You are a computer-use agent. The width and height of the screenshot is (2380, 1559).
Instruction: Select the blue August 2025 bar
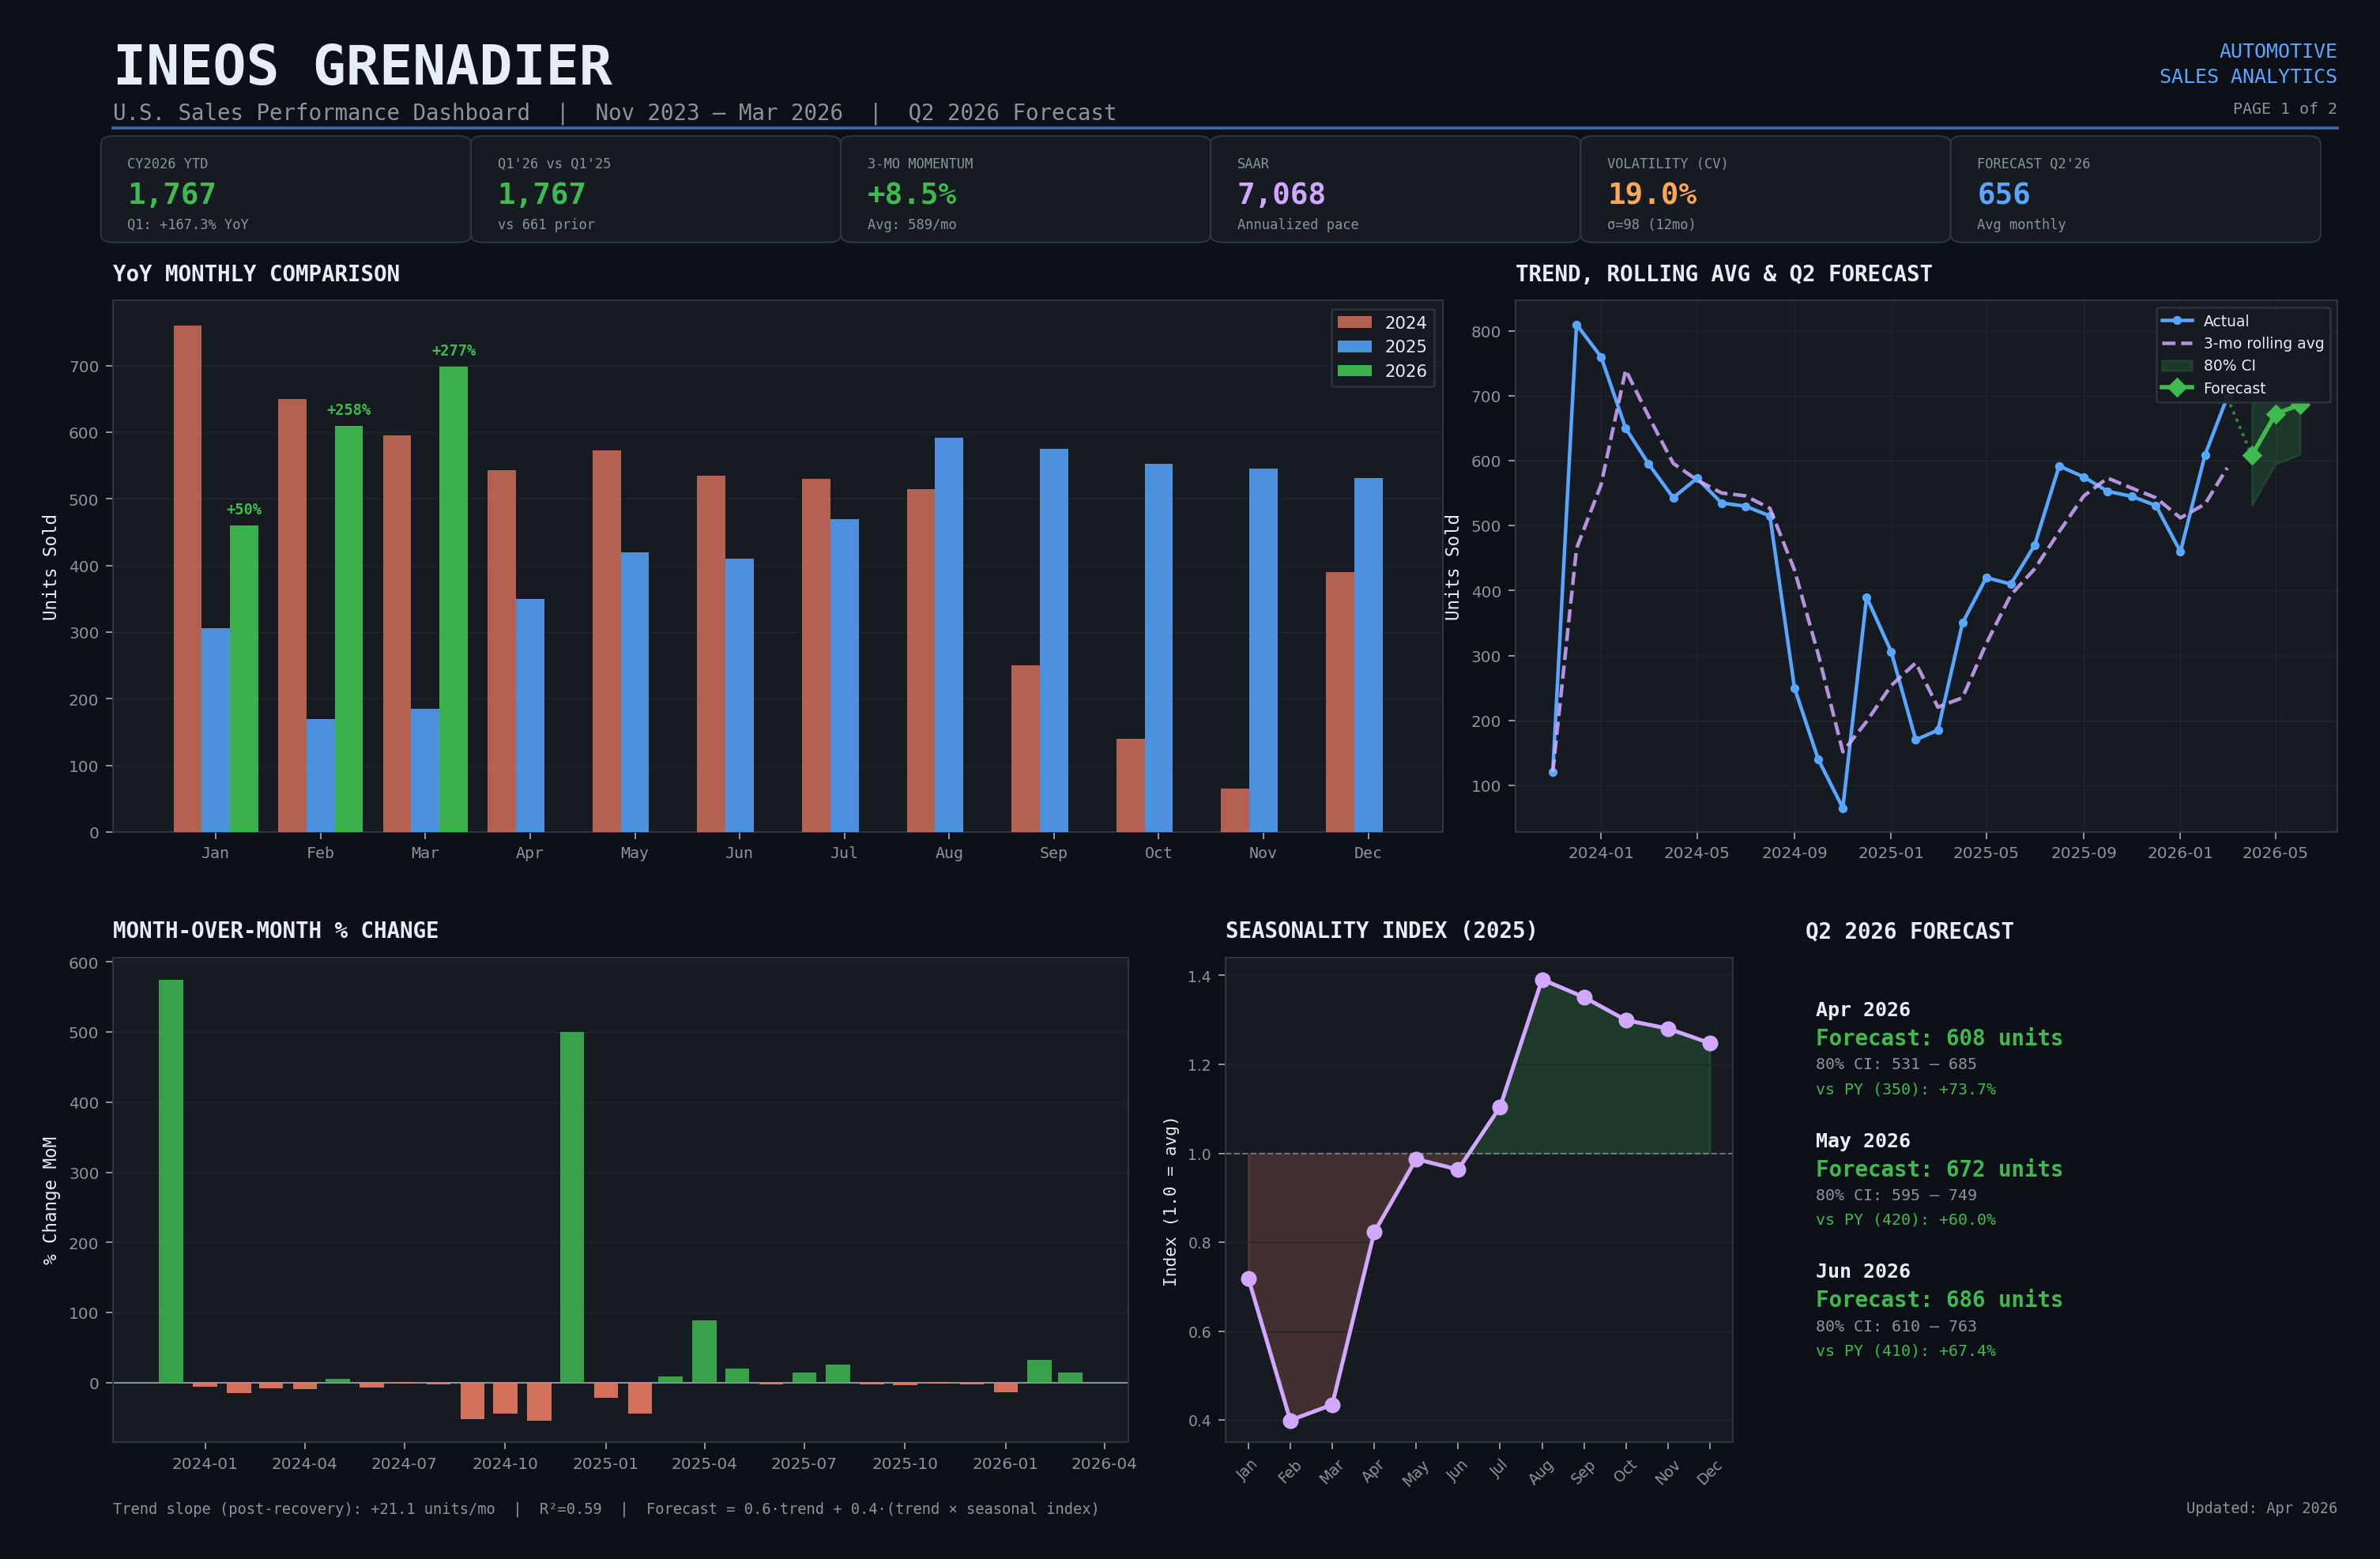(949, 635)
